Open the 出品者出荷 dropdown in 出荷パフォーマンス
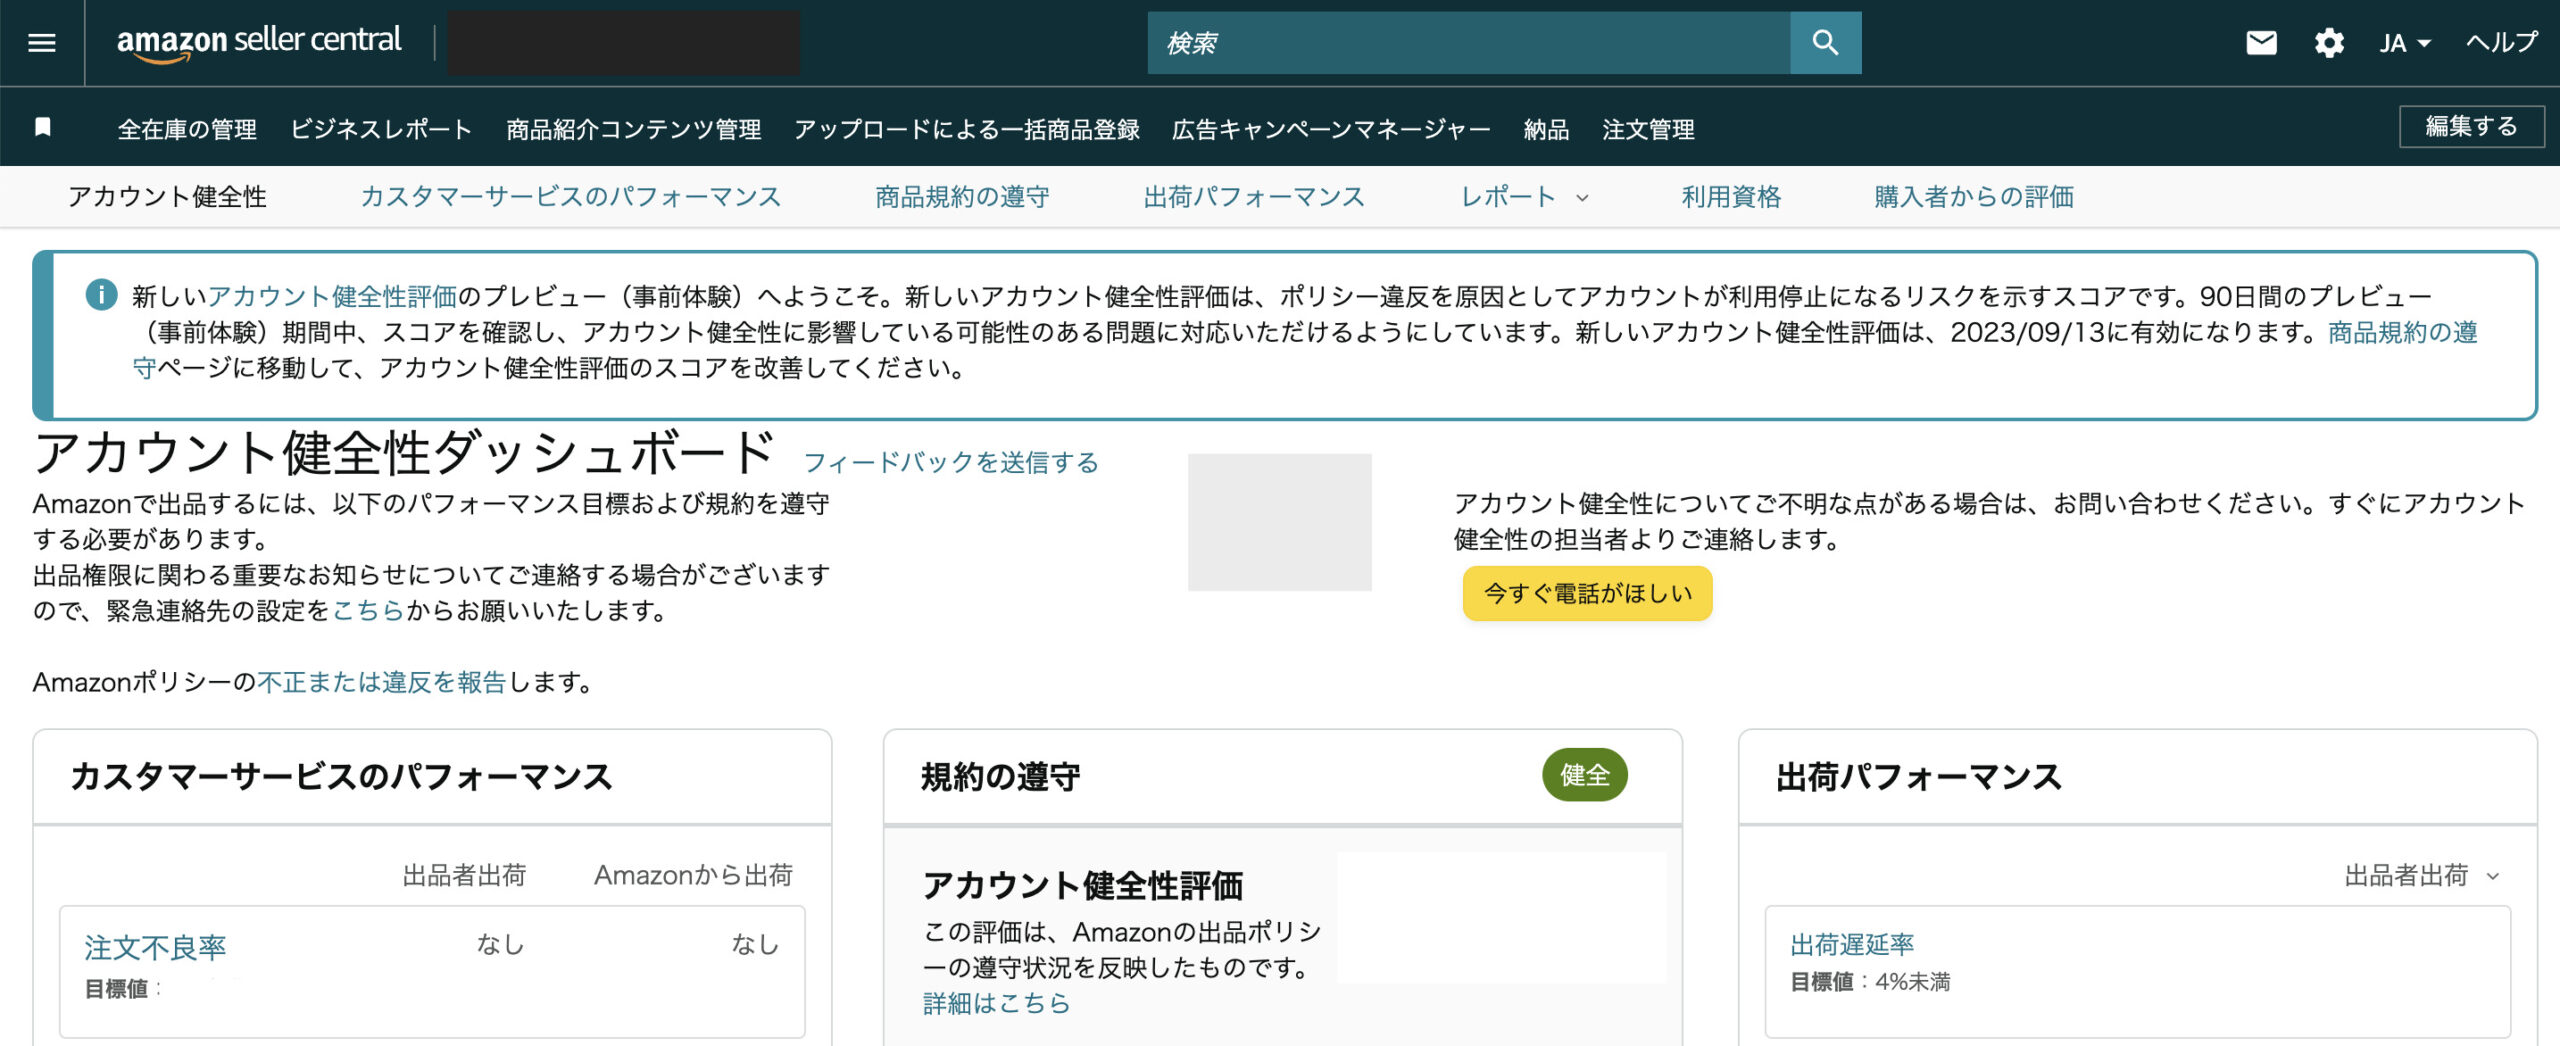This screenshot has width=2560, height=1046. click(2422, 875)
